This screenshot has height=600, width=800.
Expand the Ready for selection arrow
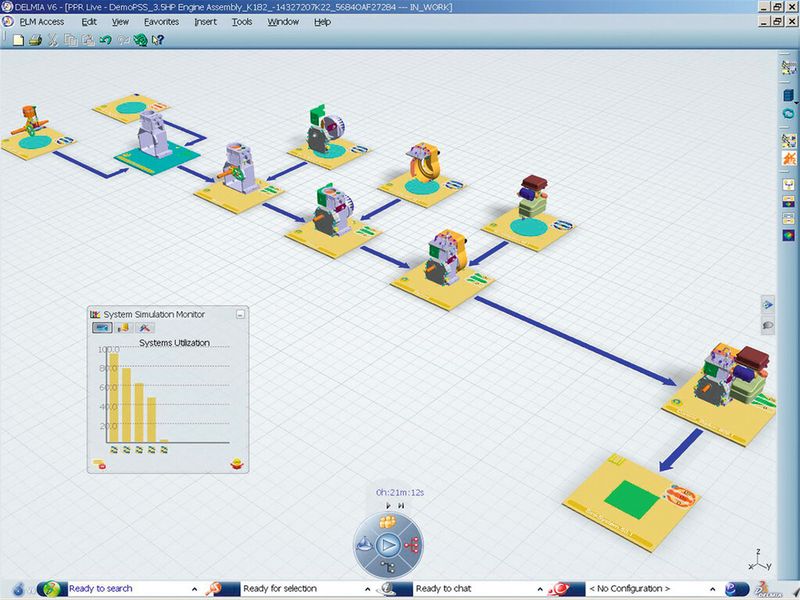pos(368,589)
